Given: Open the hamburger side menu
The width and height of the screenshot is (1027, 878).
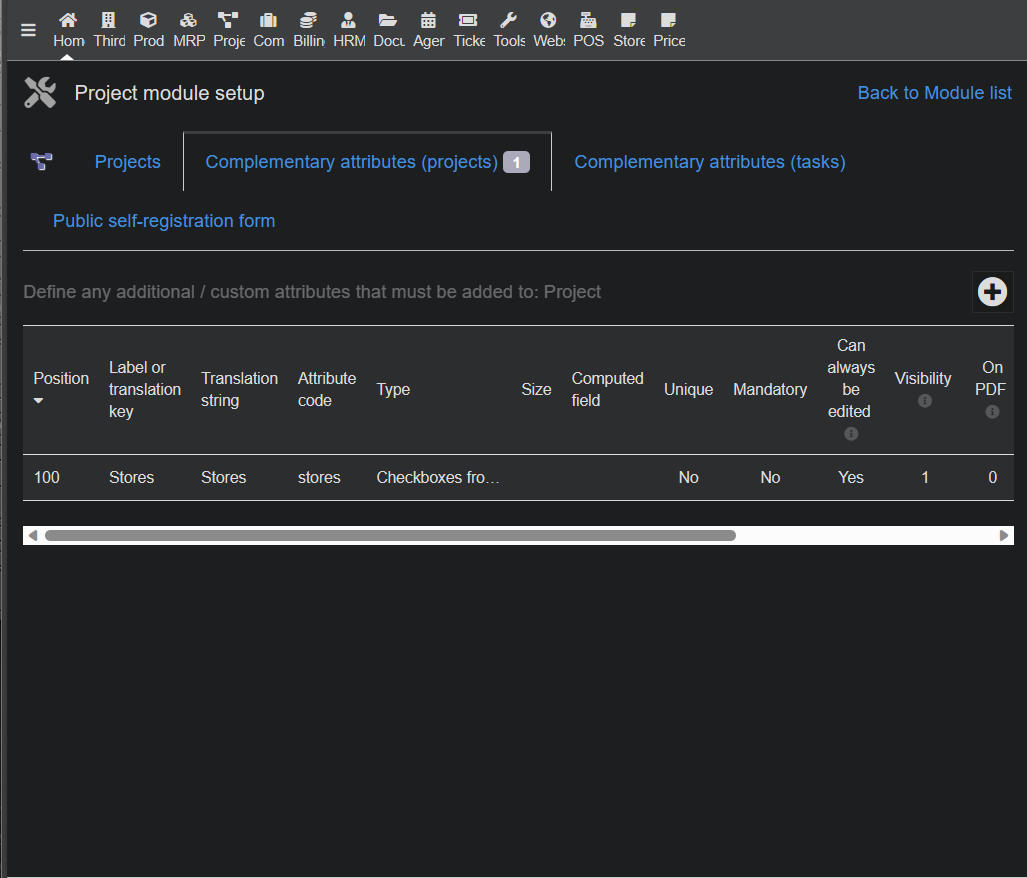Looking at the screenshot, I should click(28, 30).
